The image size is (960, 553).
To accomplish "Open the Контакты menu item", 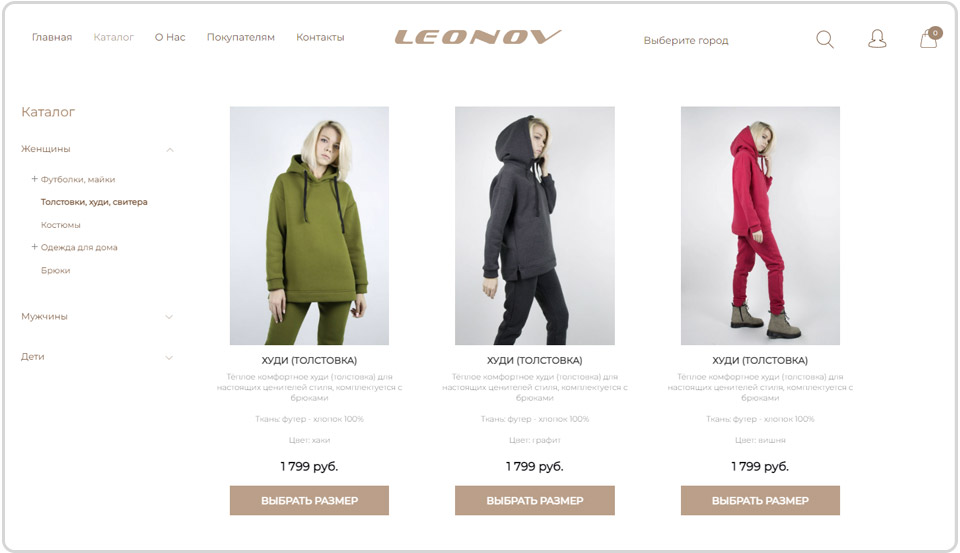I will [x=320, y=37].
